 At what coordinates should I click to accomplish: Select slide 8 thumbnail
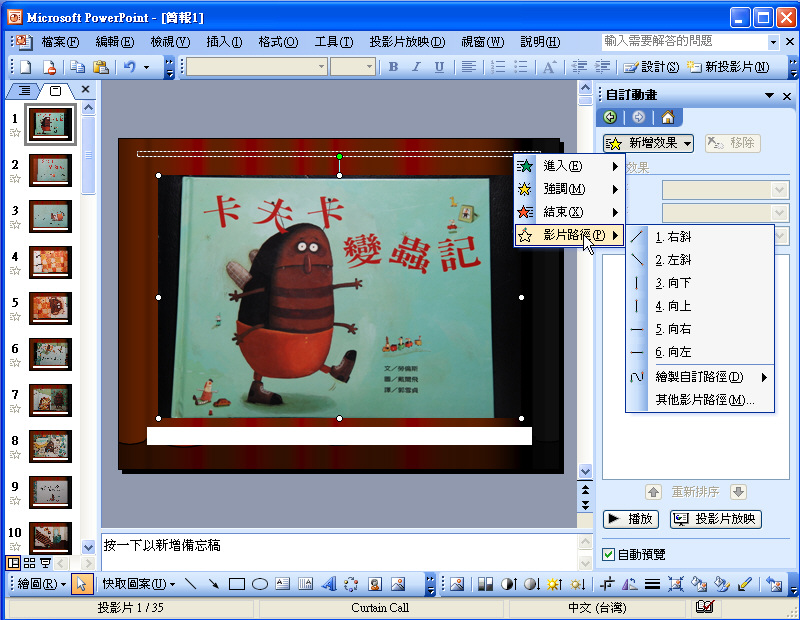tap(50, 446)
